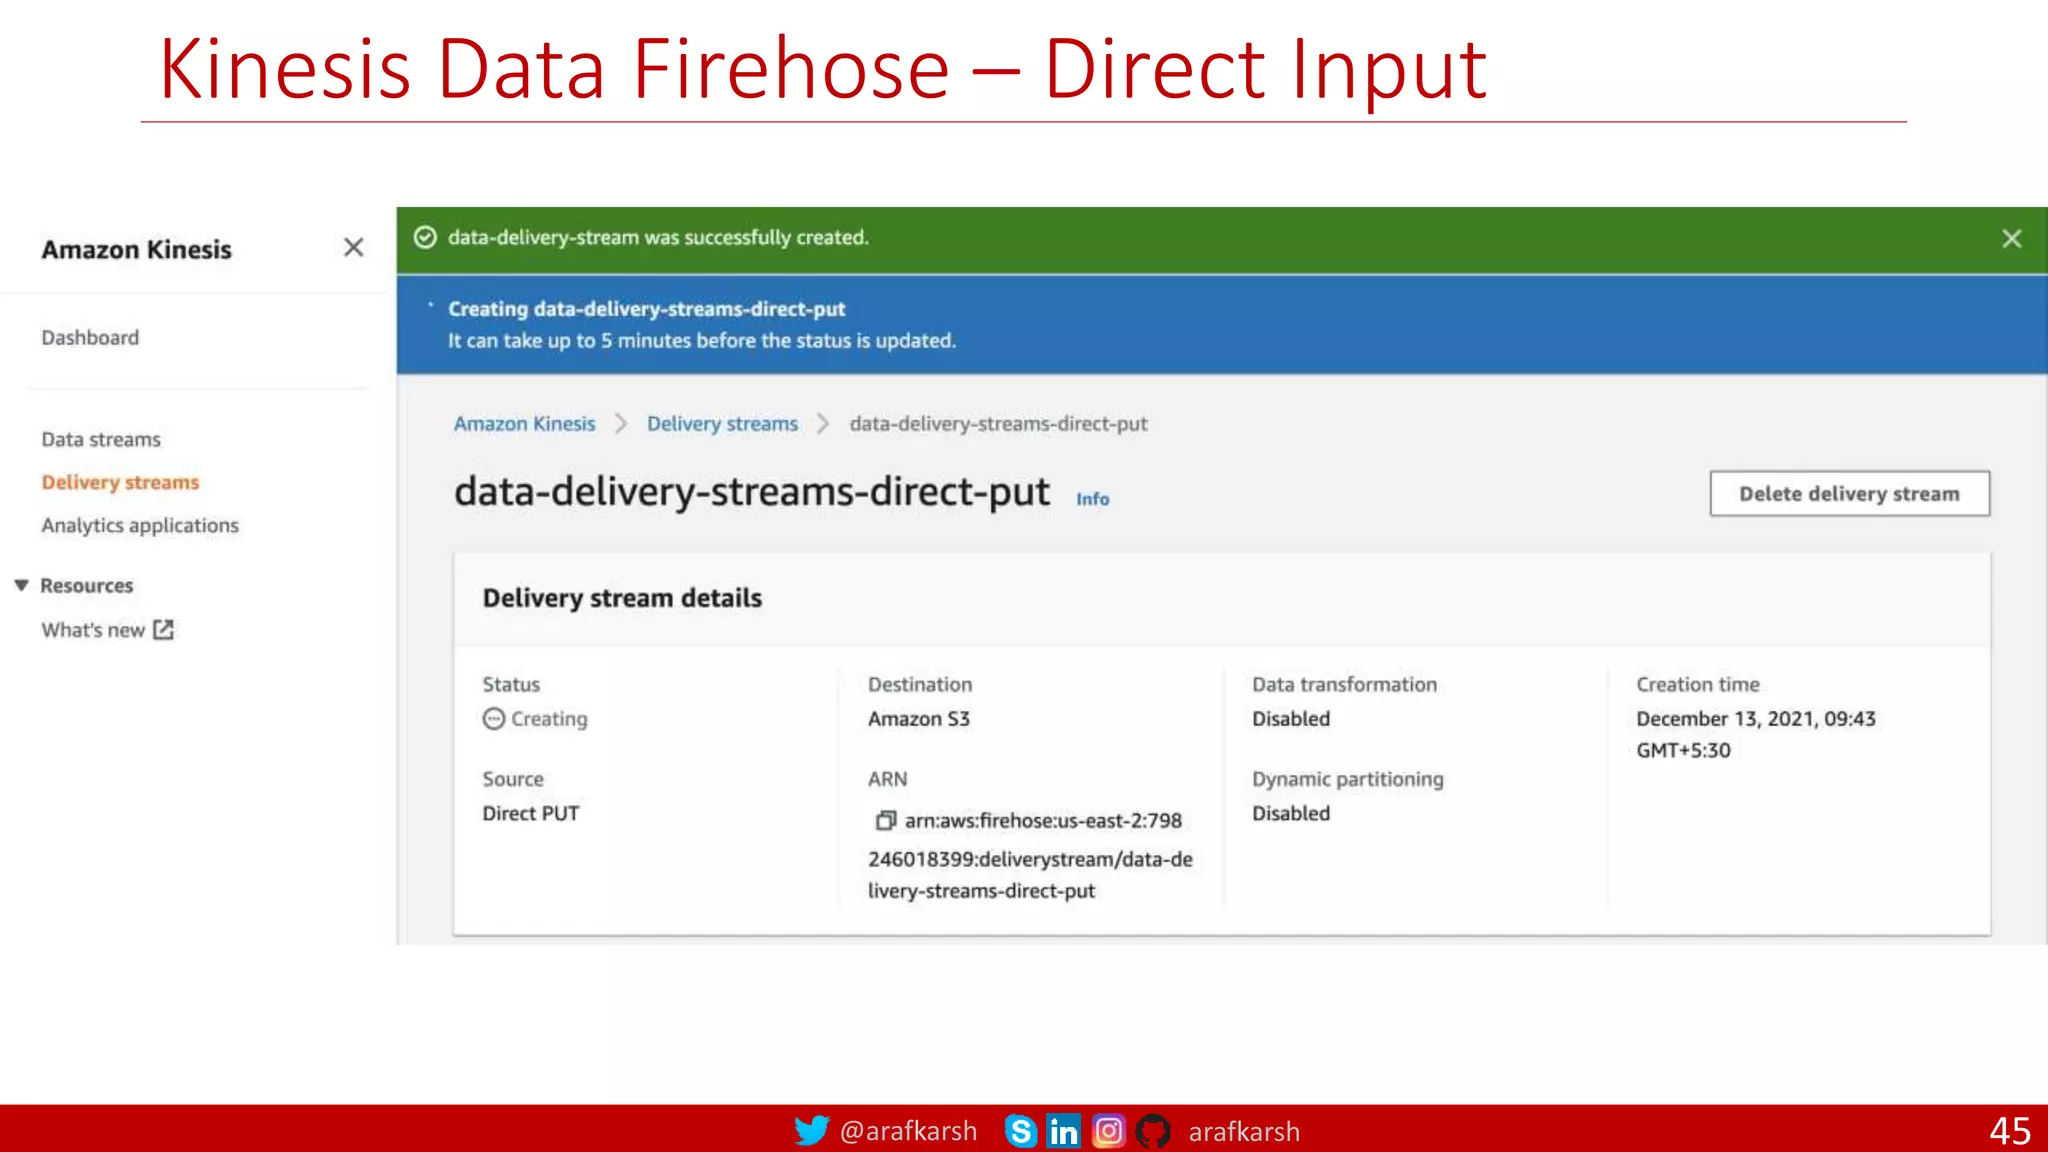The image size is (2048, 1152).
Task: Click Delivery streams breadcrumb link
Action: tap(722, 423)
